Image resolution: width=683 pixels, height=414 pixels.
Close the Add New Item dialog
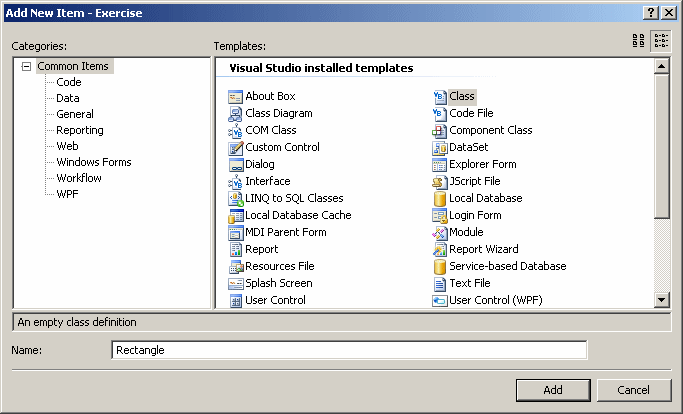point(669,13)
